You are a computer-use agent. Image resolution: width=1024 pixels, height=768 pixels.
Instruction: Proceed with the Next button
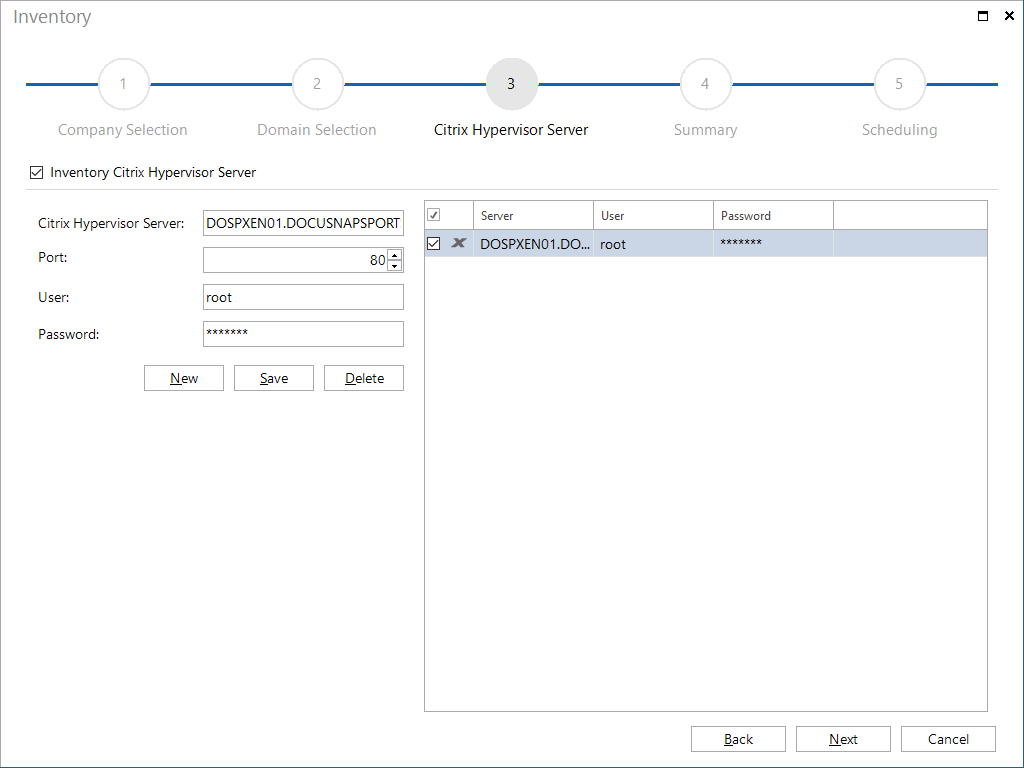pos(843,739)
